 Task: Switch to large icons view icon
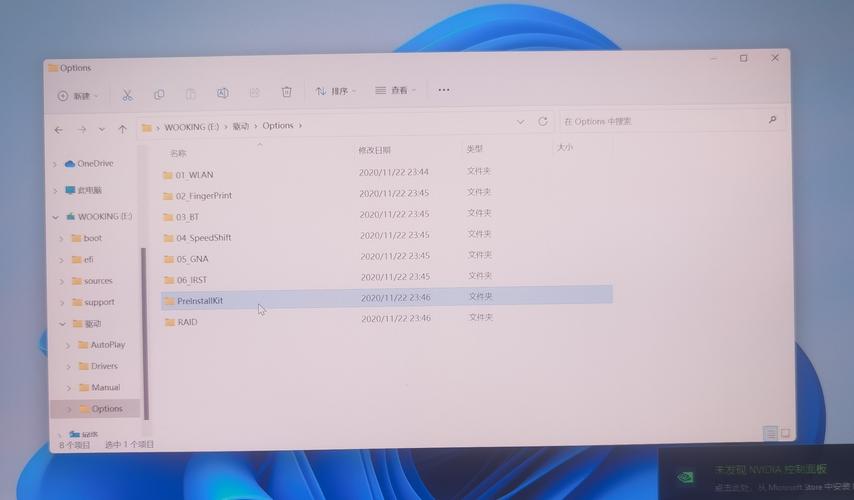(x=785, y=433)
